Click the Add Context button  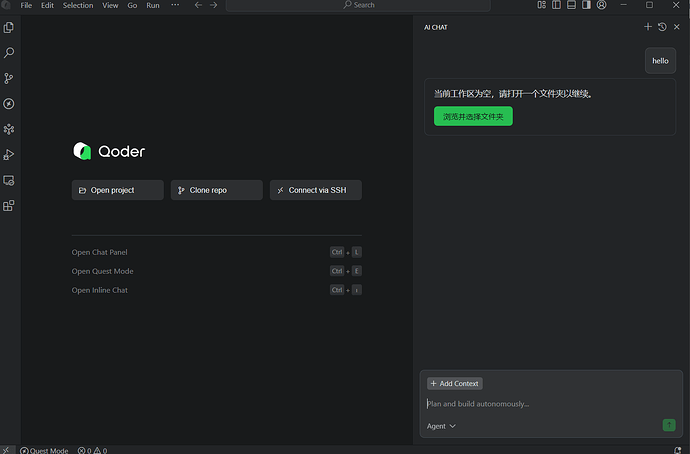[x=455, y=384]
